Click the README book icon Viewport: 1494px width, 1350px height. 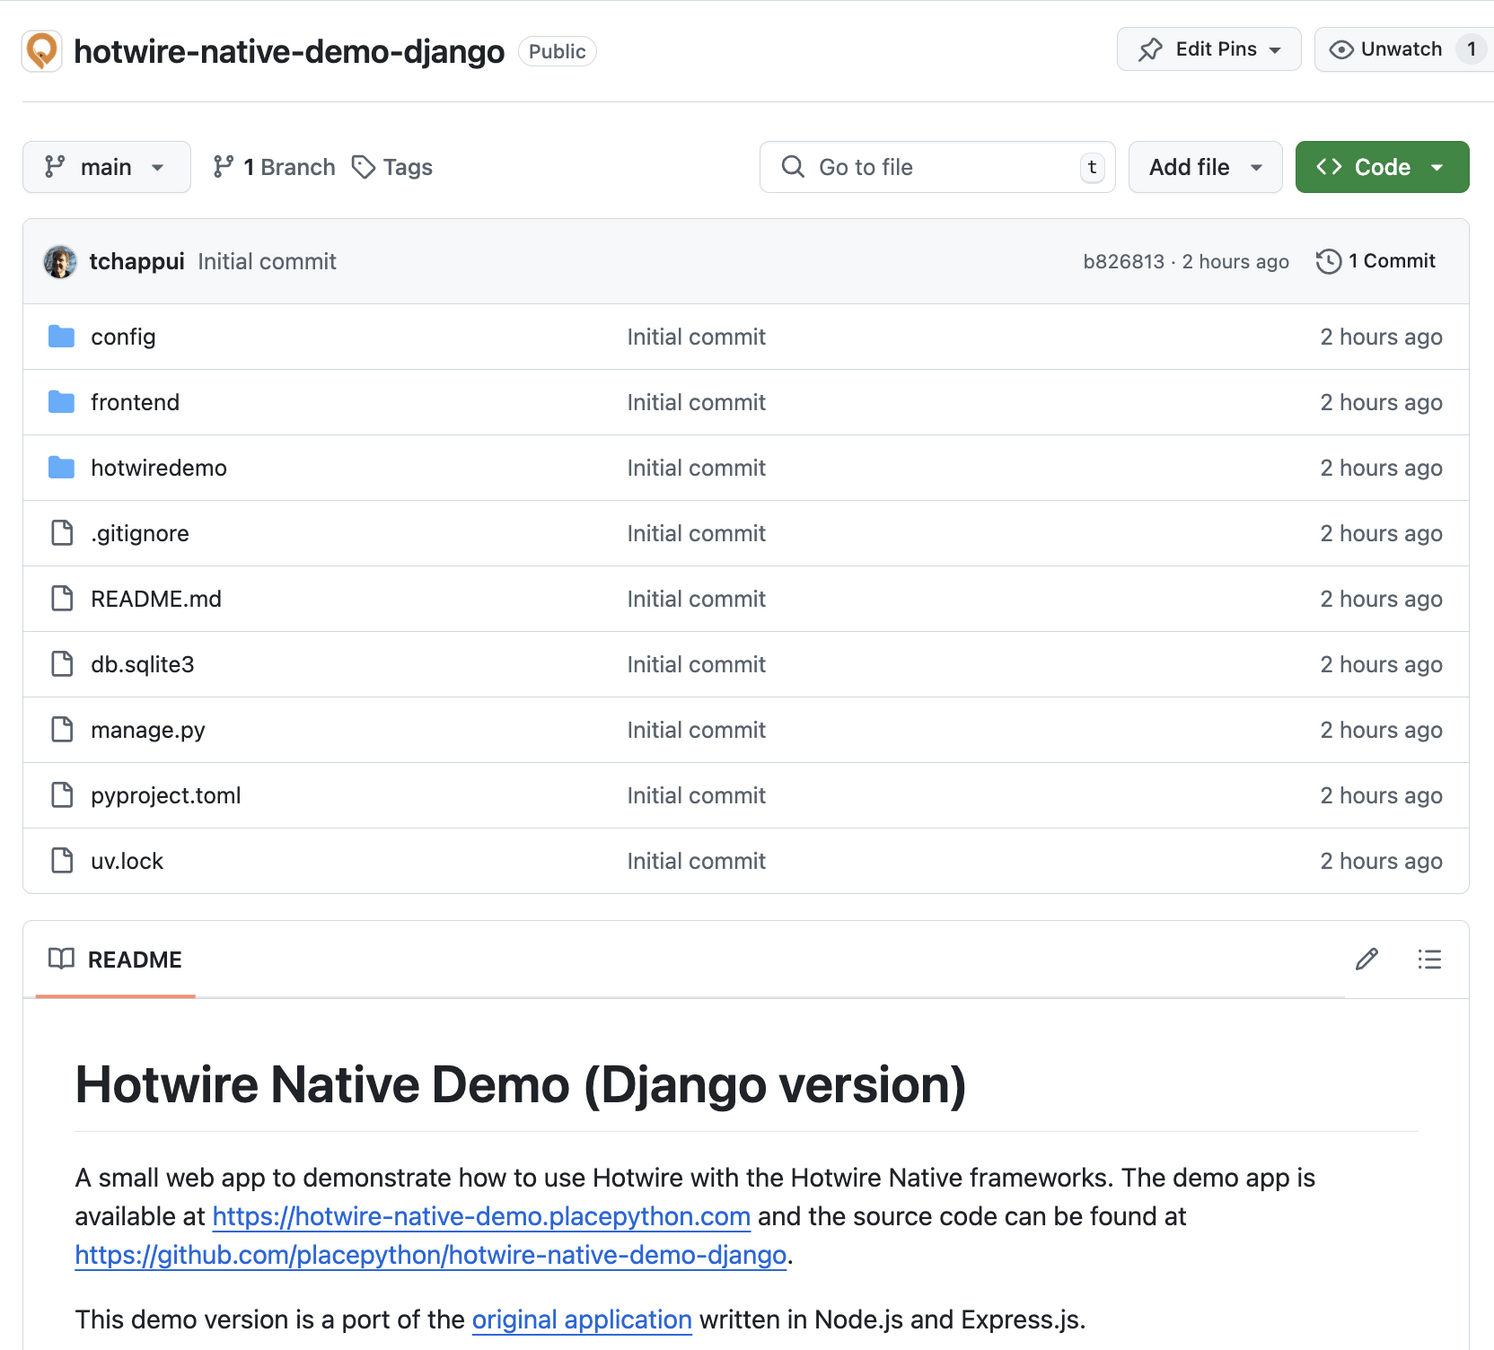pyautogui.click(x=61, y=959)
